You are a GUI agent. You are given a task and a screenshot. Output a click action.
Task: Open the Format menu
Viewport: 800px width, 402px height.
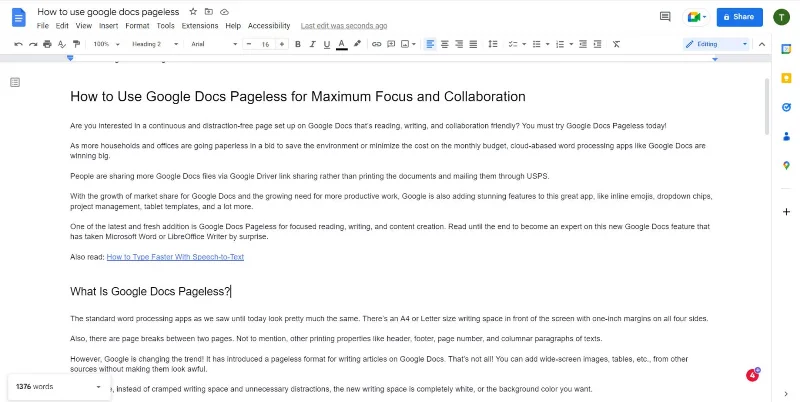click(x=137, y=26)
